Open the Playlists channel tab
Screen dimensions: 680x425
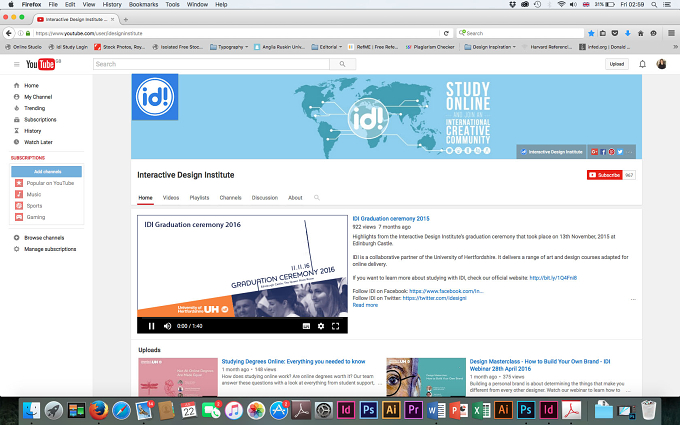click(x=199, y=198)
